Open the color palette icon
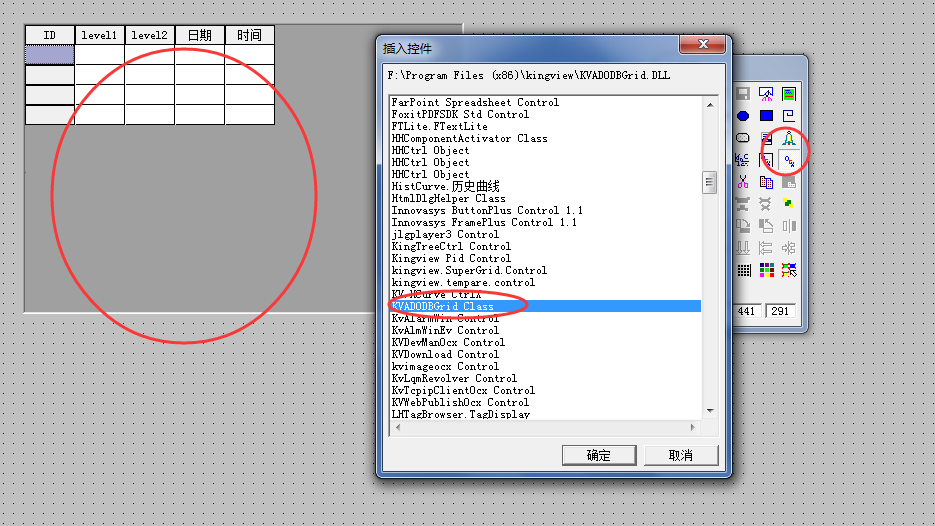This screenshot has height=526, width=935. (766, 270)
